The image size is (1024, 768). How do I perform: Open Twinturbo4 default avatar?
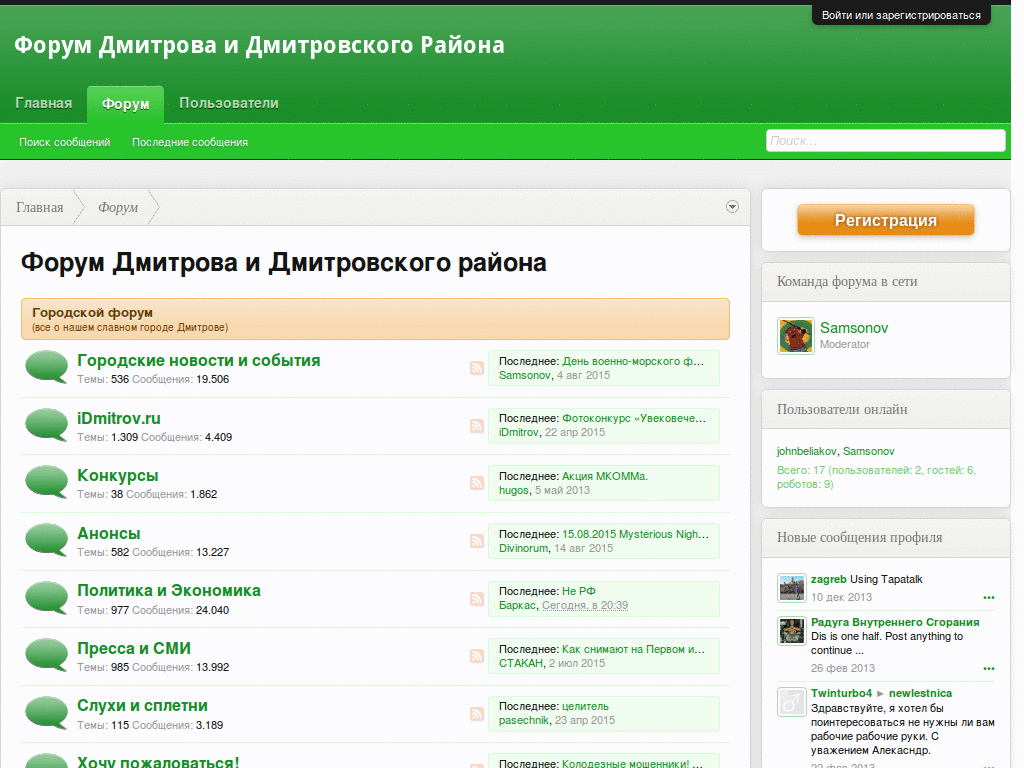click(x=792, y=702)
